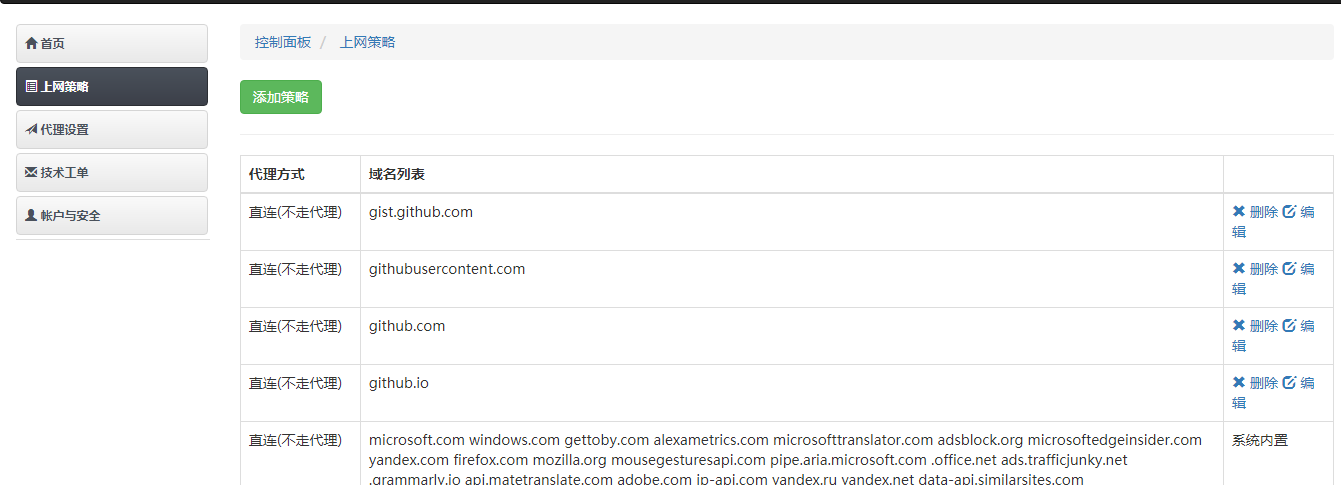
Task: Delete the gist.github.com policy row
Action: 1255,212
